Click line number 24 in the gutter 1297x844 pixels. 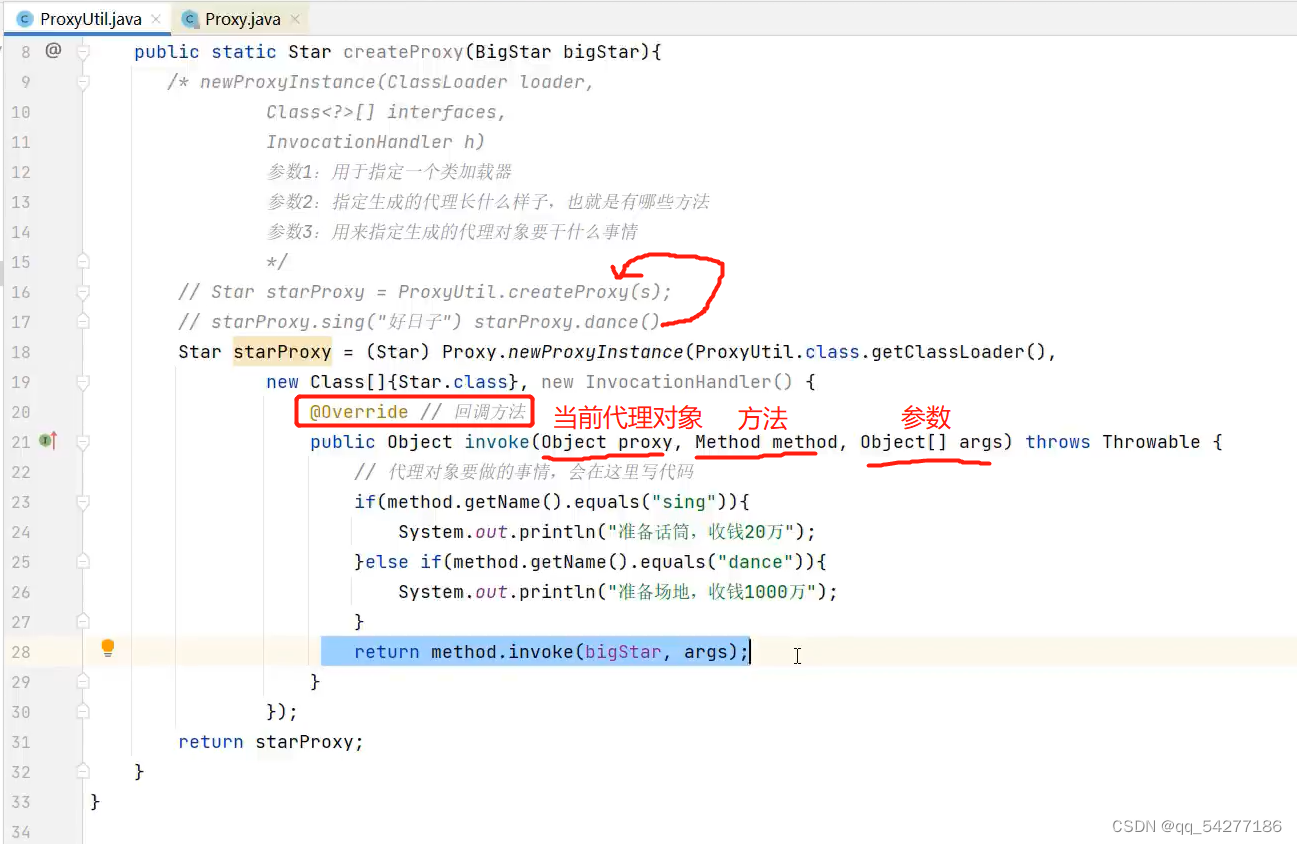point(21,532)
